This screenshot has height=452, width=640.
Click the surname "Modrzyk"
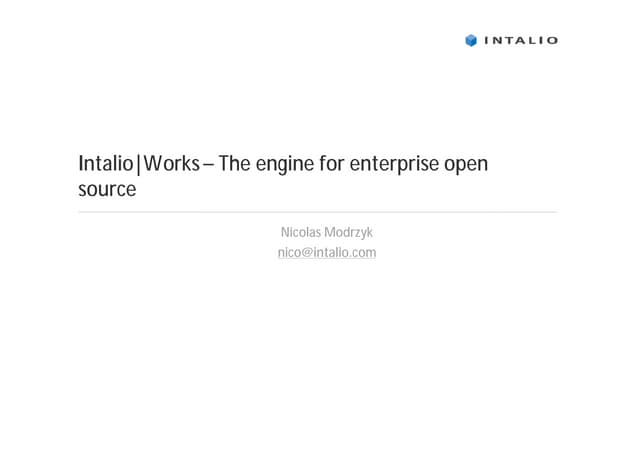click(350, 233)
